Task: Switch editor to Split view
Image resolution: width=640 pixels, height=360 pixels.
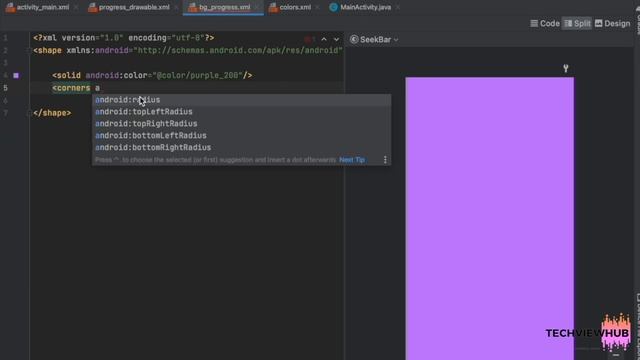Action: coord(577,24)
